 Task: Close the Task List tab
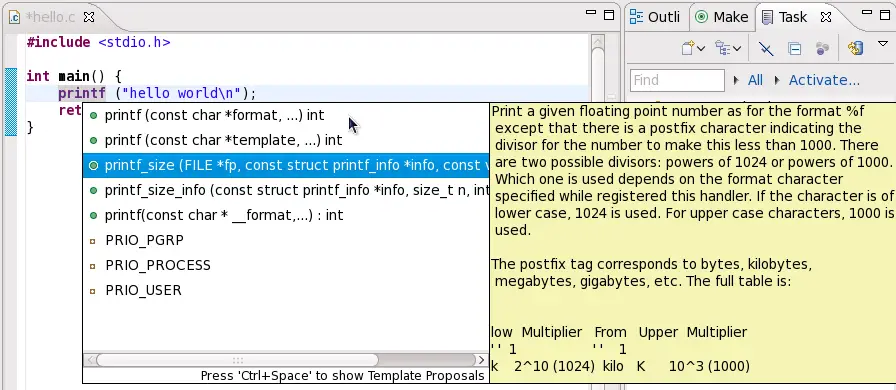click(x=826, y=17)
